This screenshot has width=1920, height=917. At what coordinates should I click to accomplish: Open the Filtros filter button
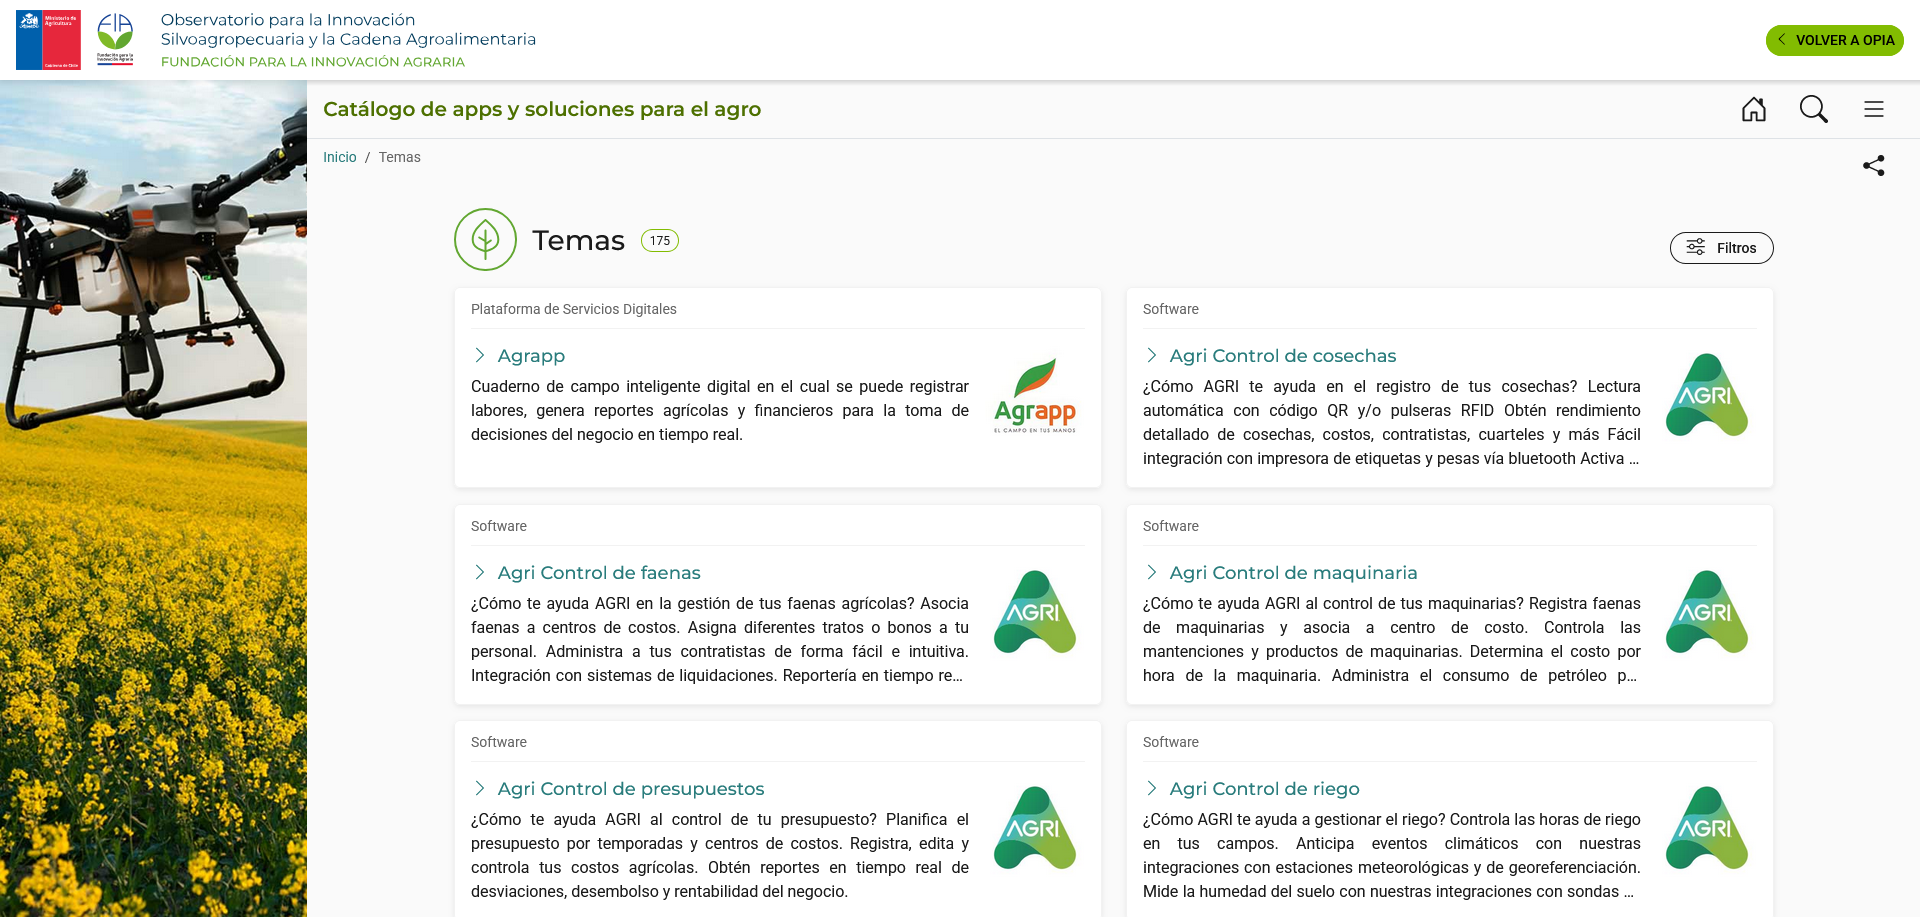click(1722, 248)
